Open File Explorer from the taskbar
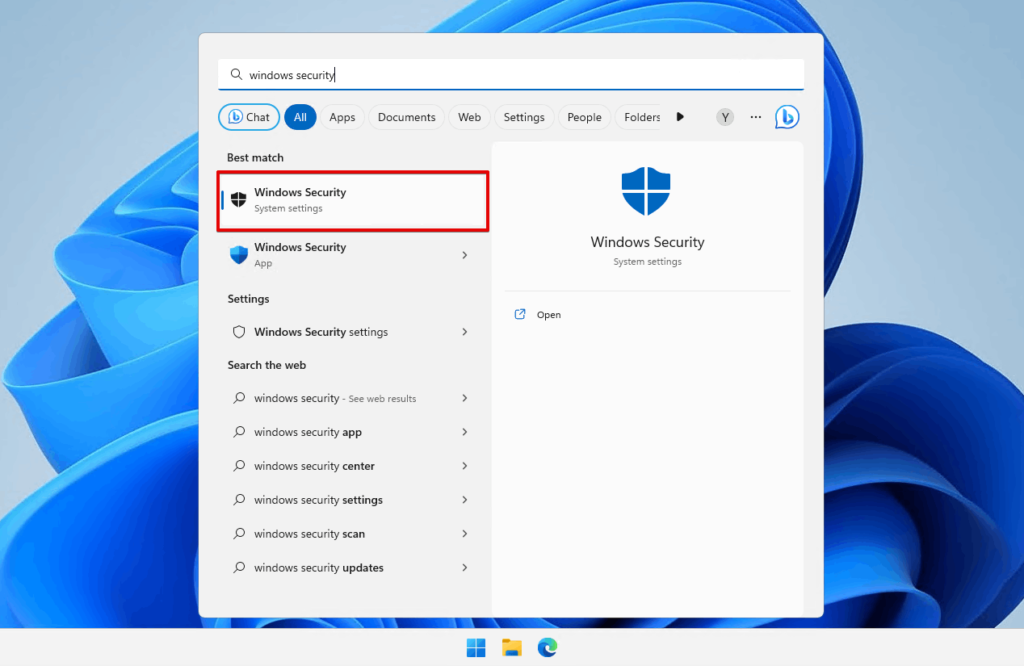This screenshot has width=1024, height=666. point(511,648)
